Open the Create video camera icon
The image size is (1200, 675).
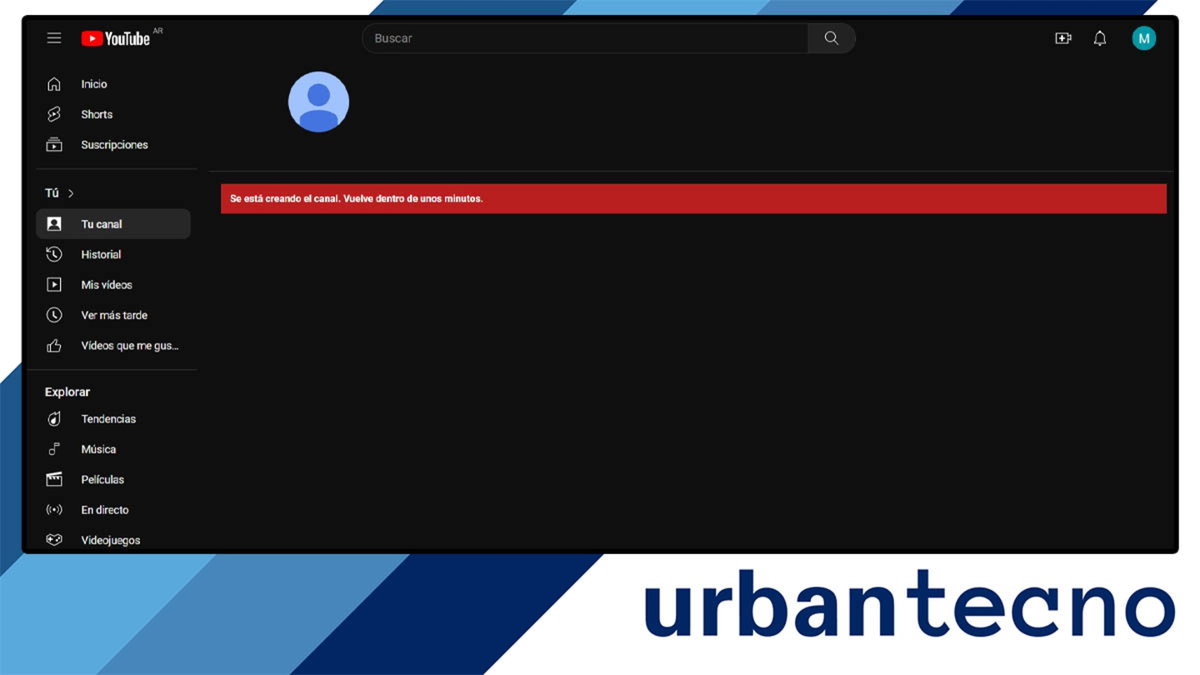pos(1063,38)
